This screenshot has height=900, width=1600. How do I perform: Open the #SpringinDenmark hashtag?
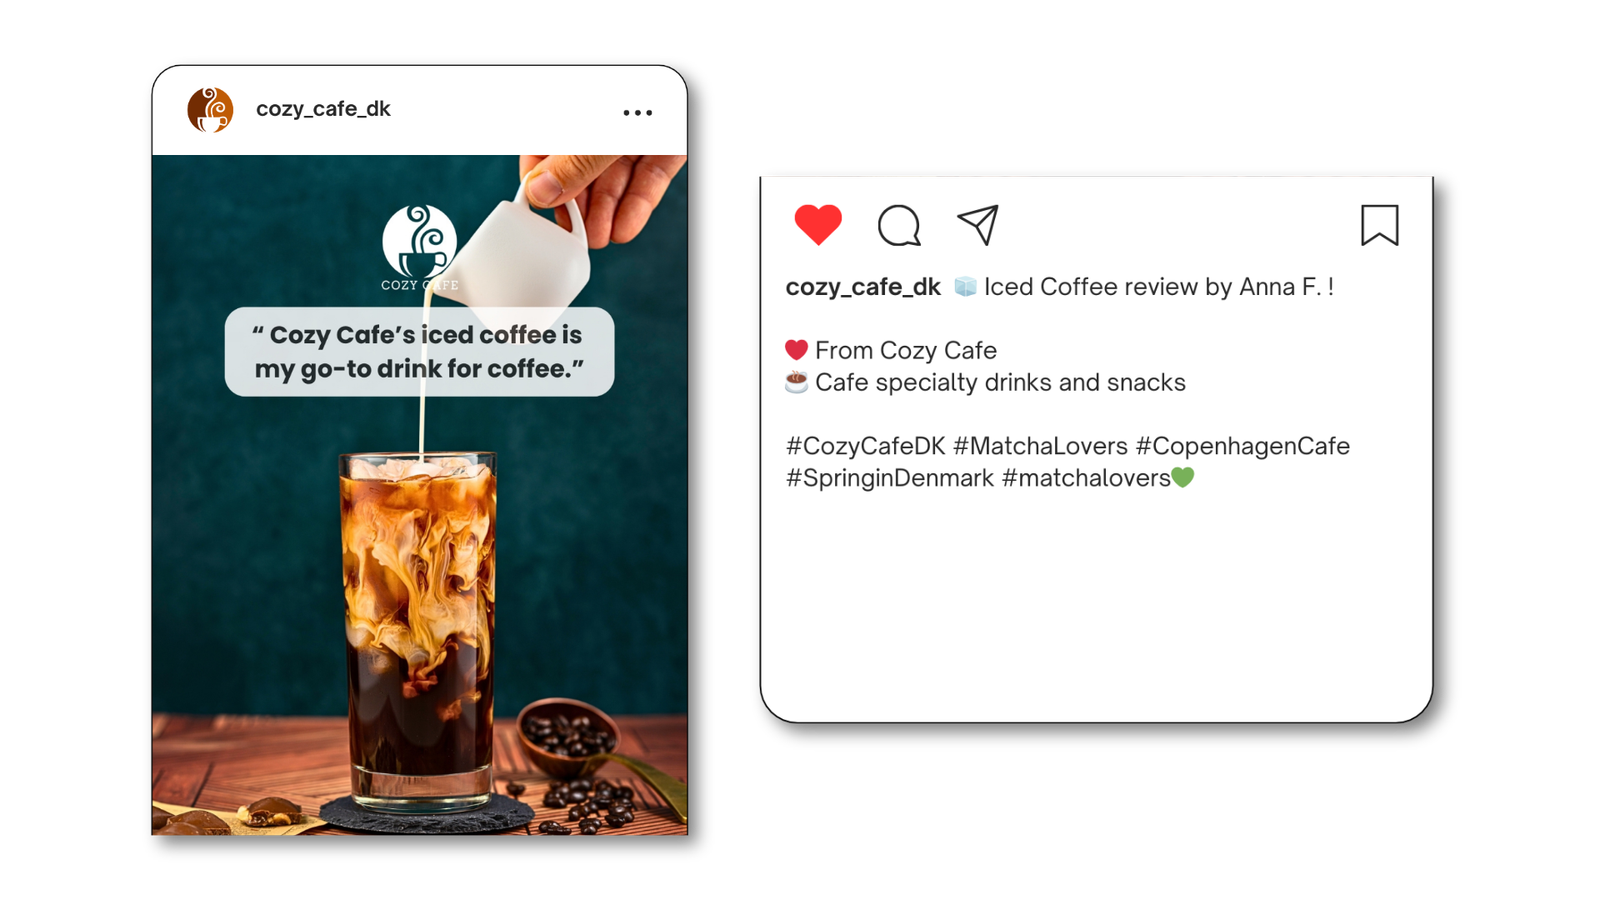(x=890, y=478)
